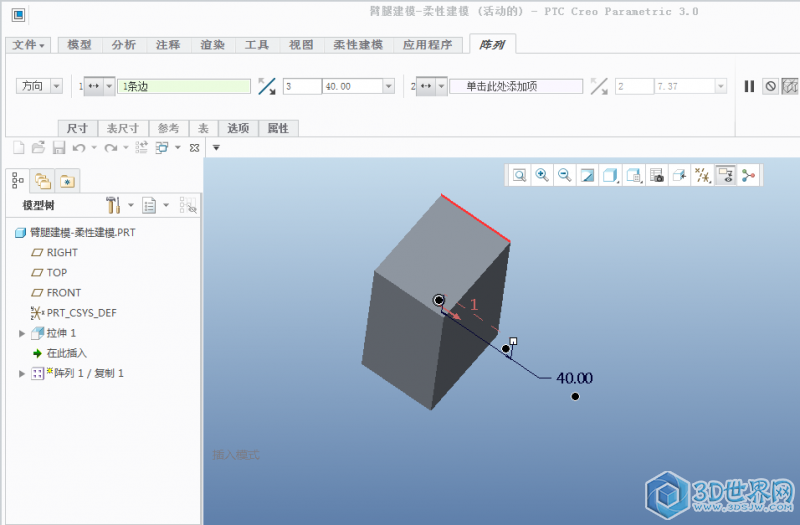Click the New file icon
Viewport: 800px width, 525px height.
point(18,148)
